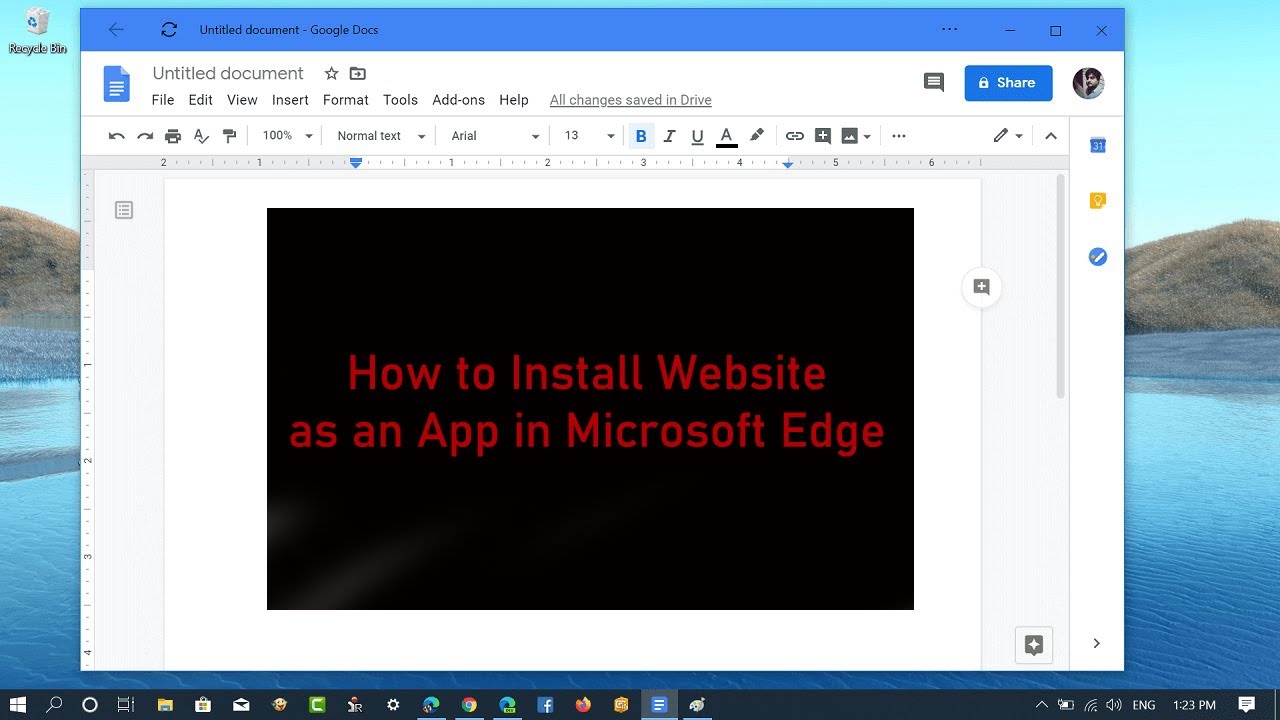Click the Print icon
Viewport: 1280px width, 720px height.
coord(173,136)
